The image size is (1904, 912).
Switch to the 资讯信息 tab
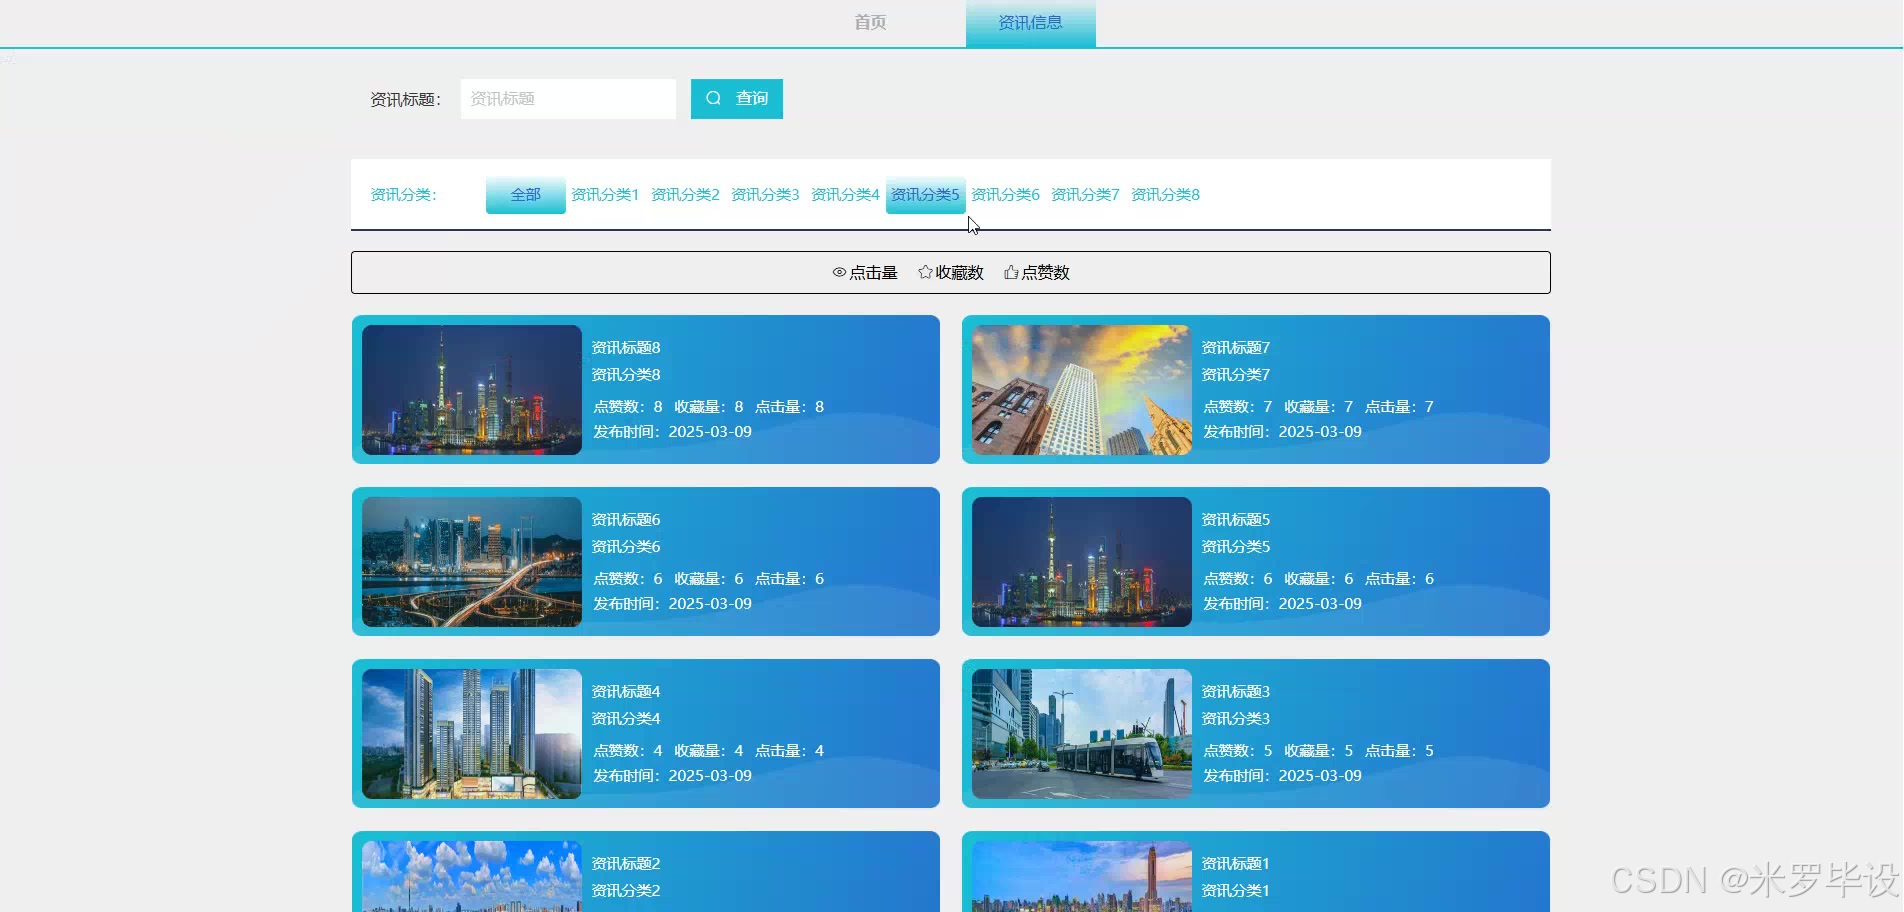pos(1029,22)
